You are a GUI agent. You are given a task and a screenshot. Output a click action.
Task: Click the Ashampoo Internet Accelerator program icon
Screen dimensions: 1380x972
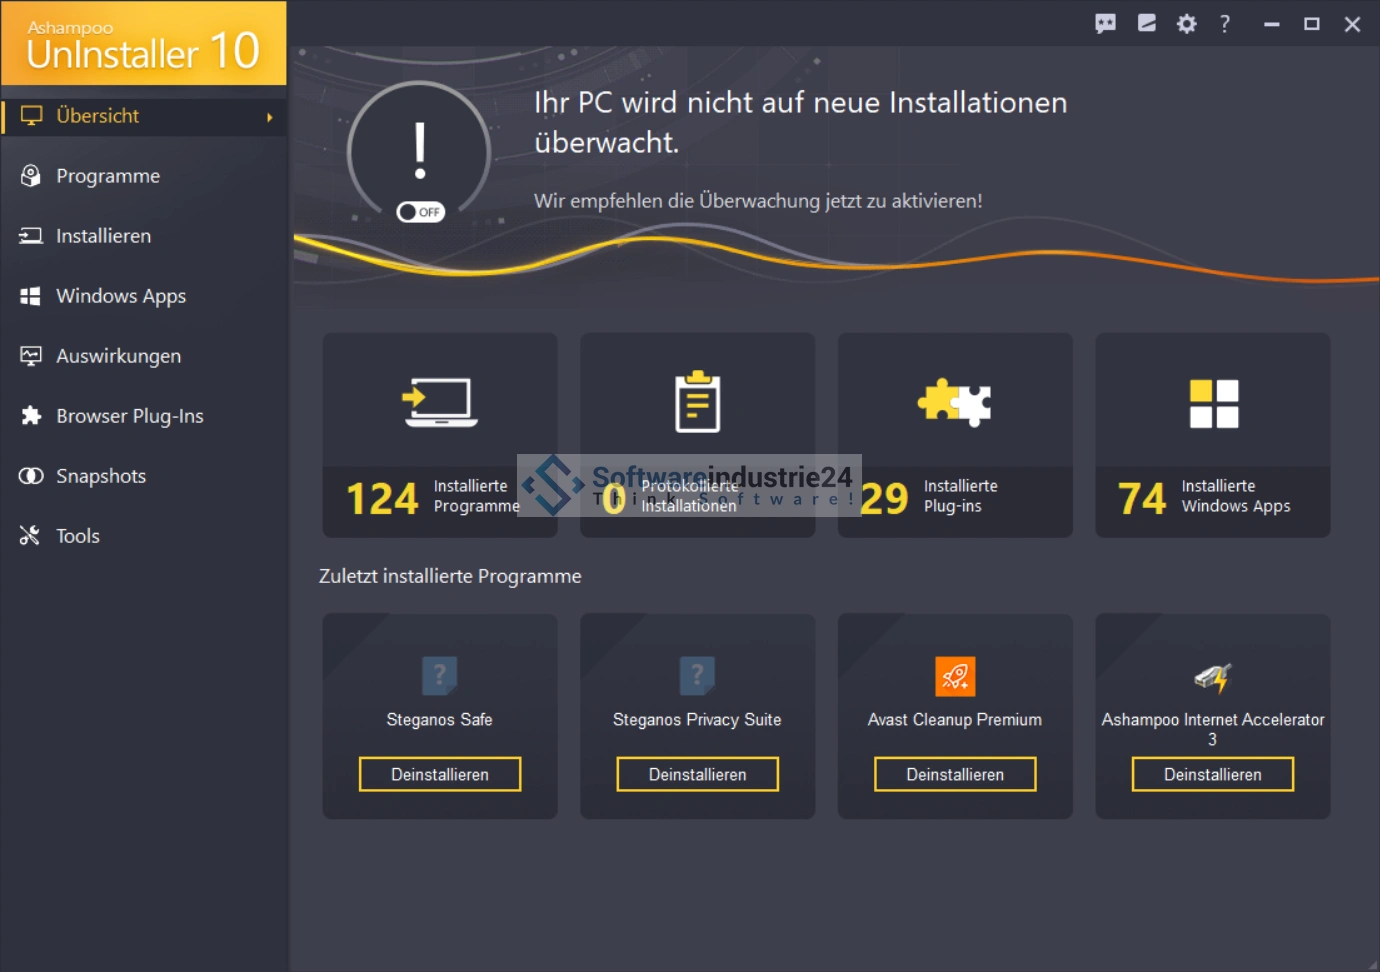pyautogui.click(x=1212, y=678)
